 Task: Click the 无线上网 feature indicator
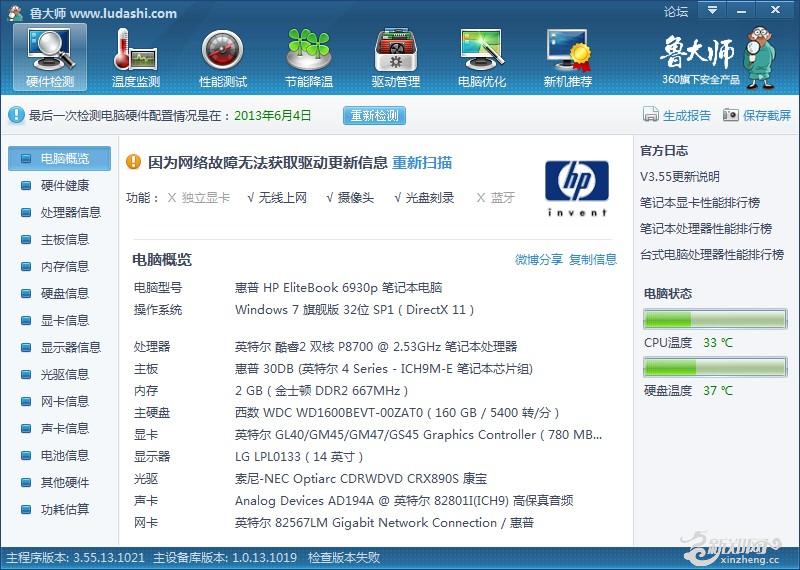[277, 198]
